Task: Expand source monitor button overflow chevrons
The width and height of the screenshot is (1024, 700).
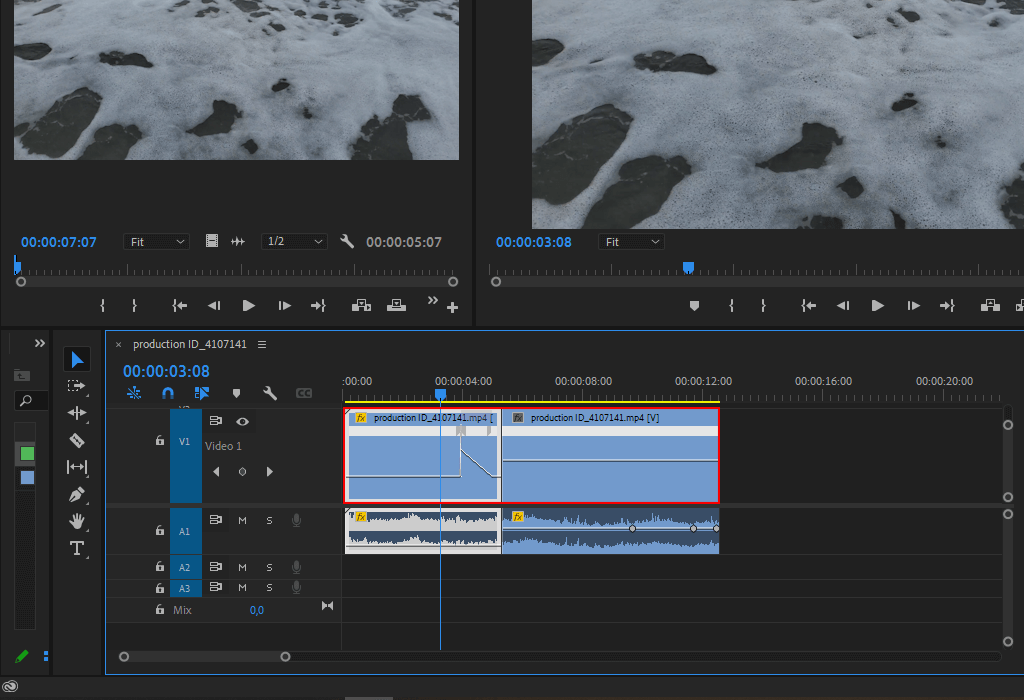Action: (x=432, y=300)
